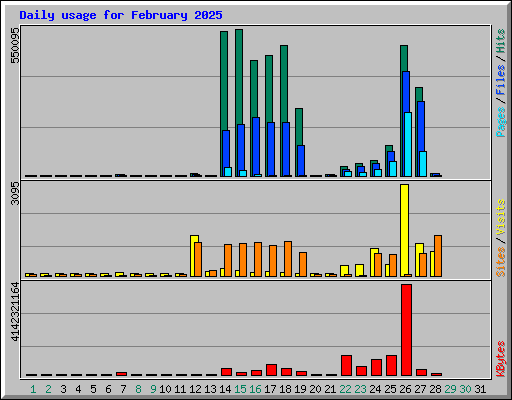512x400 pixels.
Task: Click the blue Files bar for day 16
Action: [256, 146]
